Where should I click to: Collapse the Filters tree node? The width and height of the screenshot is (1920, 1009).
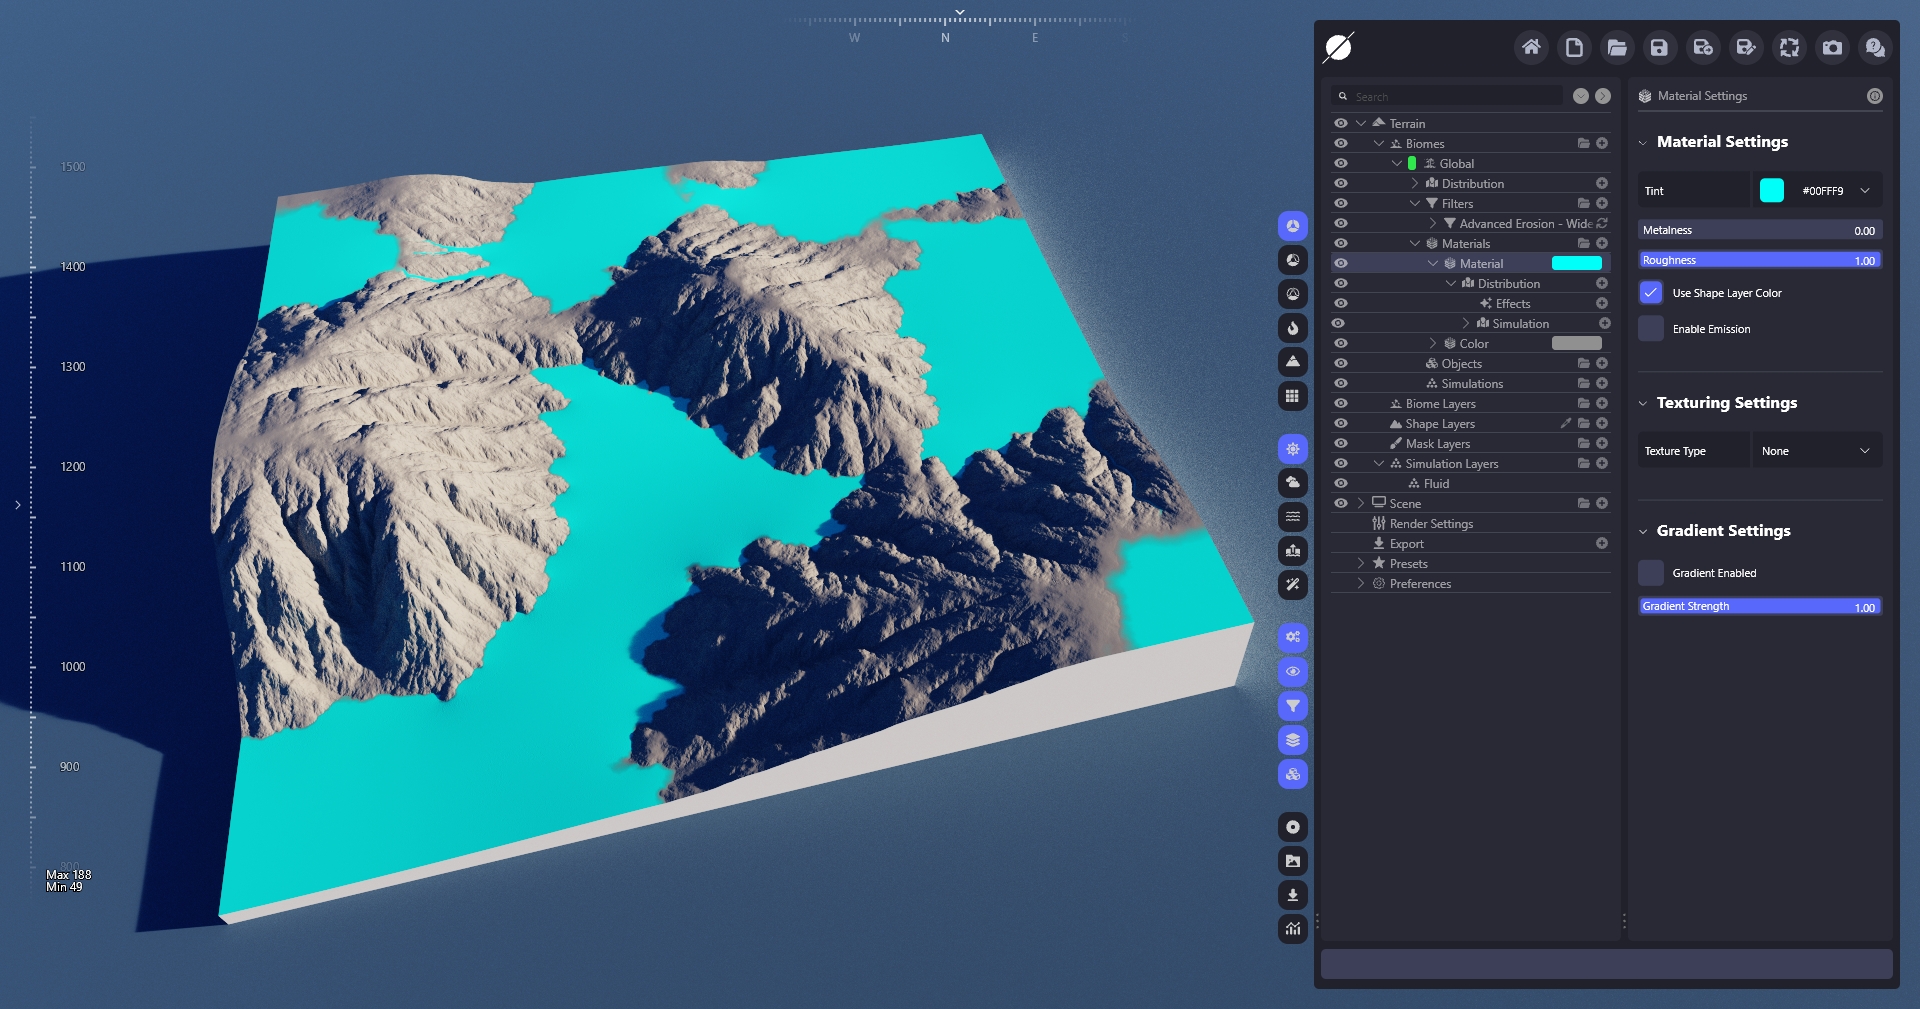1415,203
